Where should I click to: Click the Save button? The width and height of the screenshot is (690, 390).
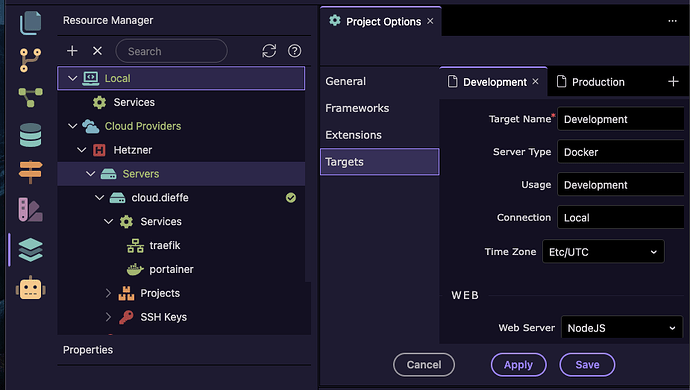coord(587,365)
